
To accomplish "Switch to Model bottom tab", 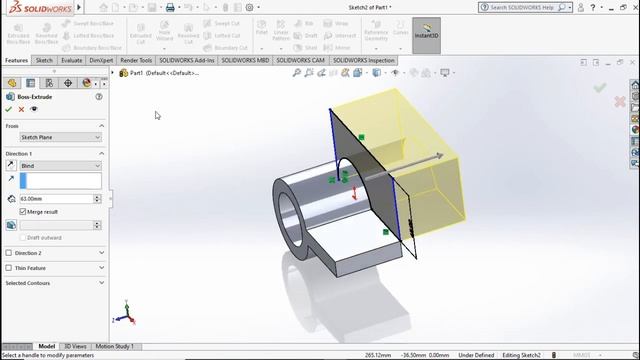I will pos(47,346).
